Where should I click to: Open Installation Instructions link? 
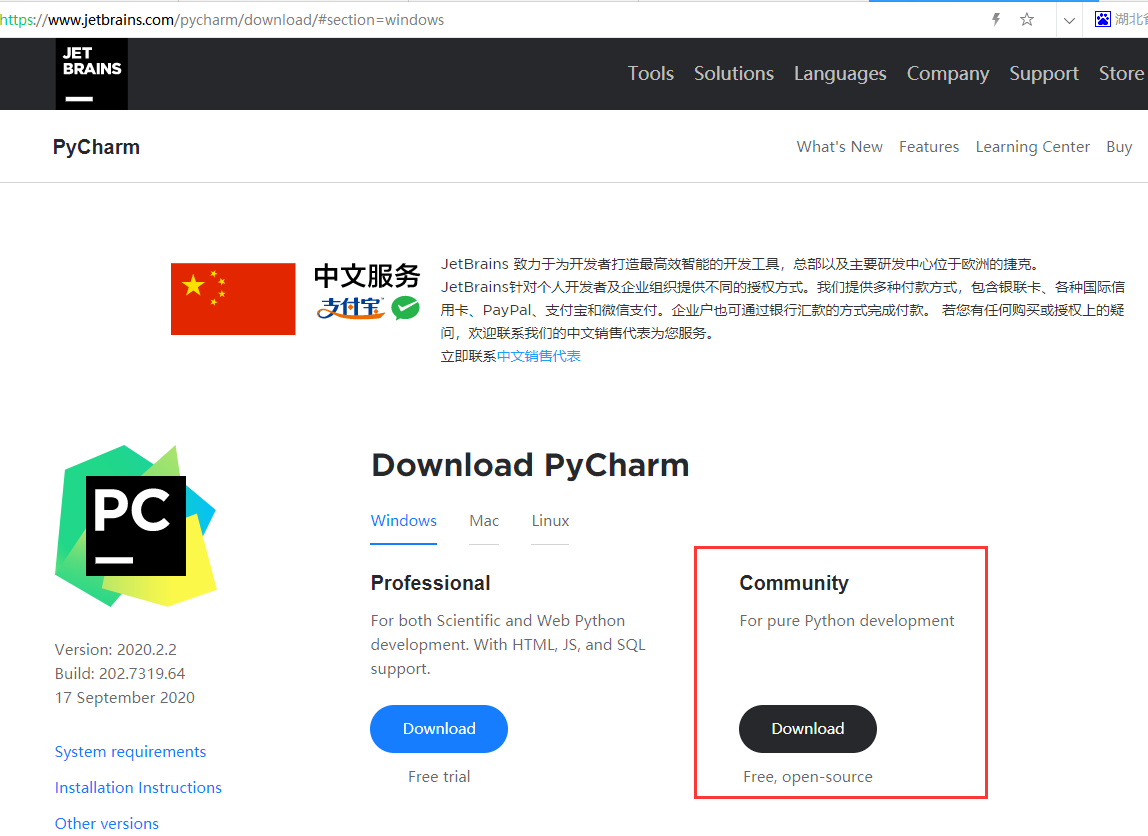click(x=138, y=788)
